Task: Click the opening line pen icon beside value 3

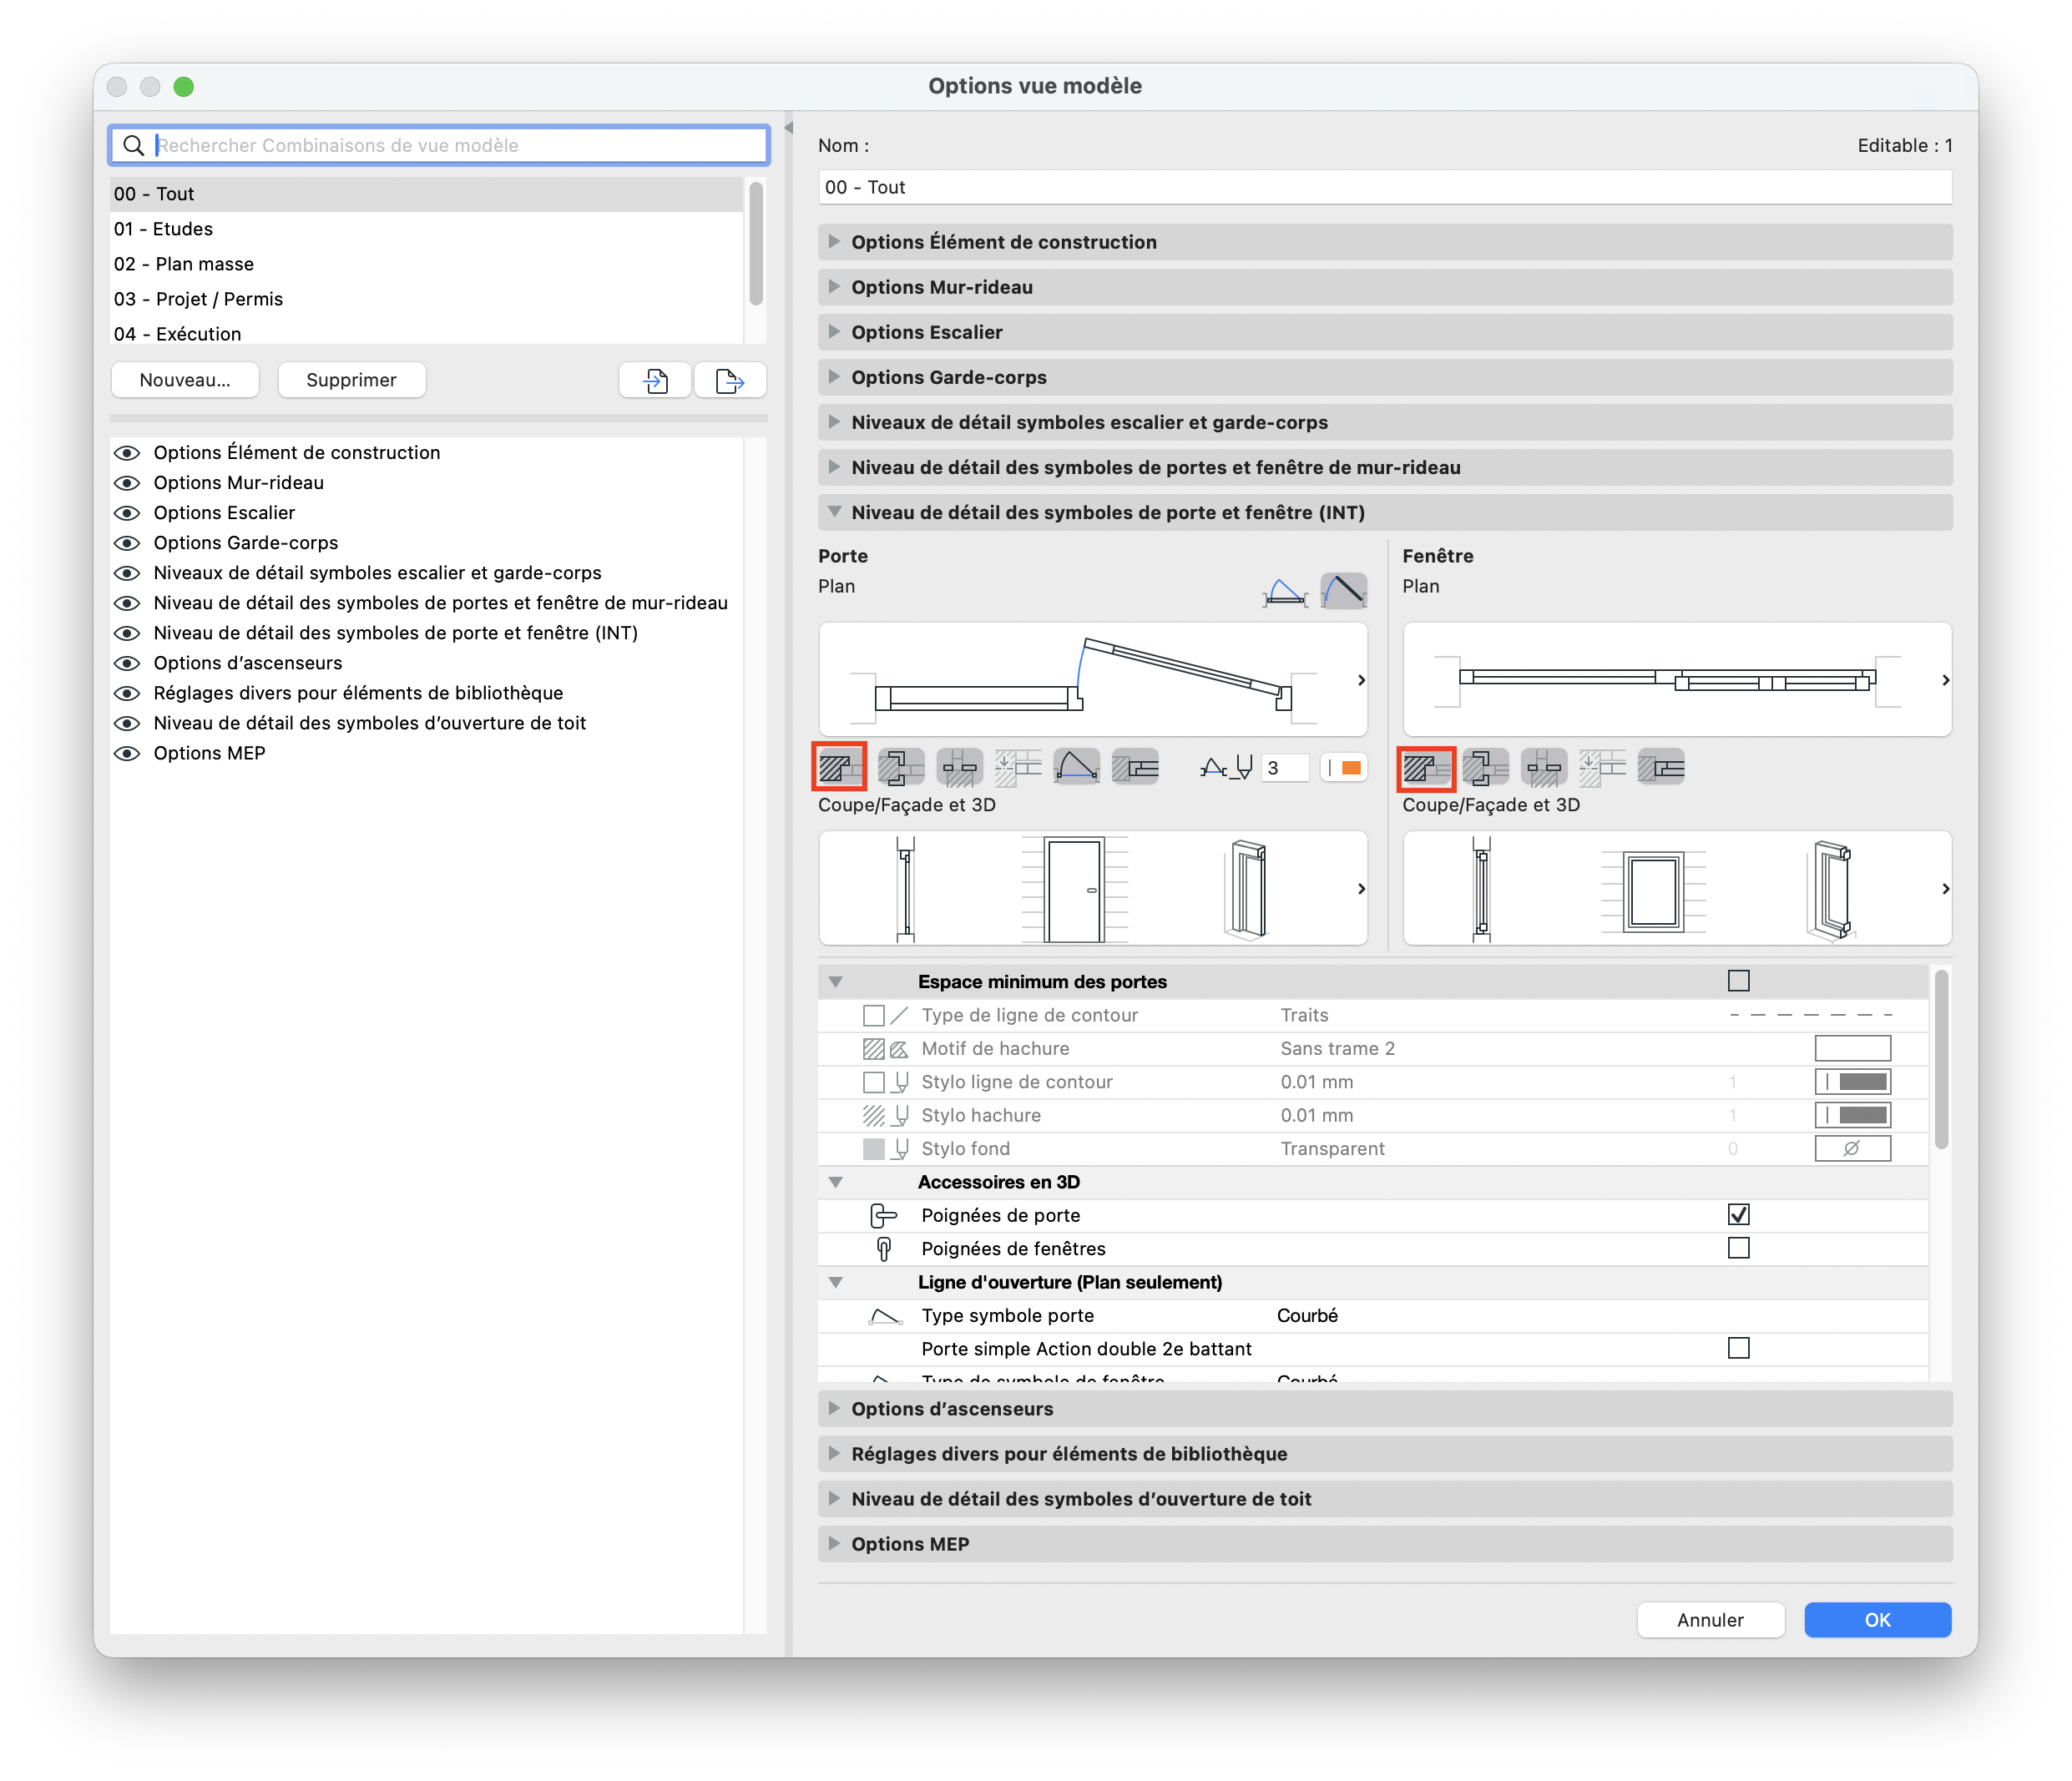Action: 1227,767
